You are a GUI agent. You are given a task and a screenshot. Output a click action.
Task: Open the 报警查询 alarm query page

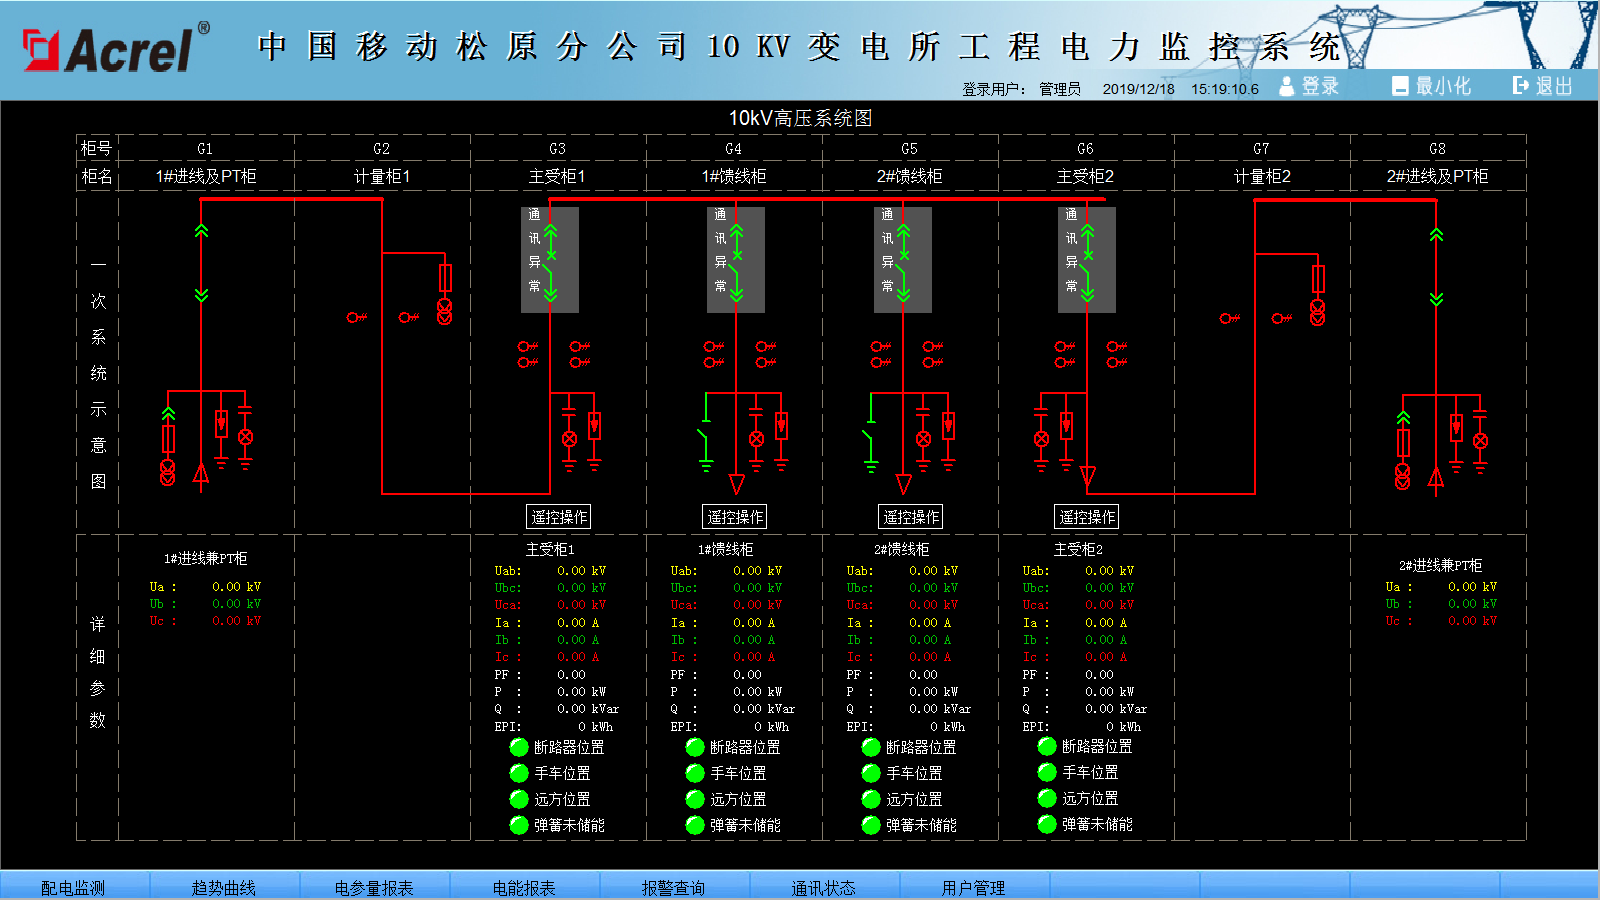(x=673, y=887)
